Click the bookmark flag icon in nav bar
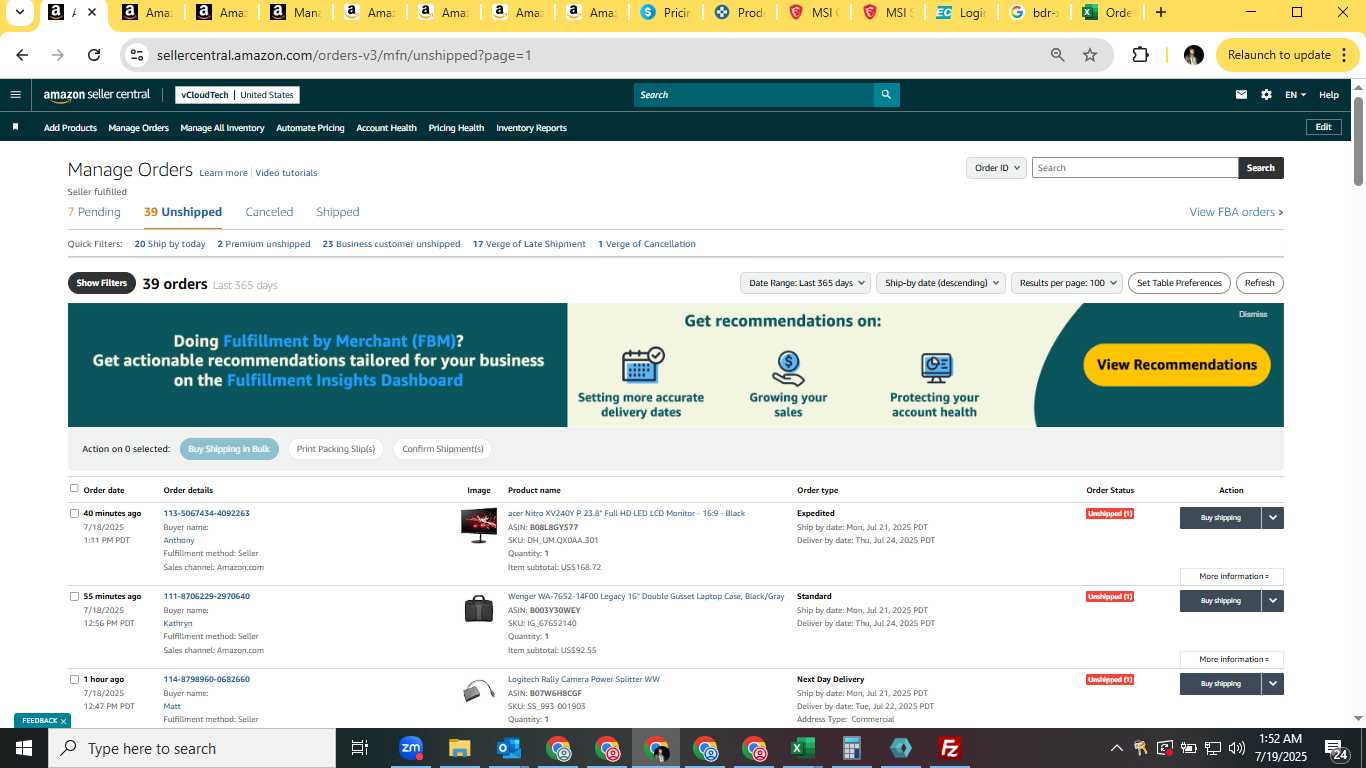 click(x=15, y=127)
